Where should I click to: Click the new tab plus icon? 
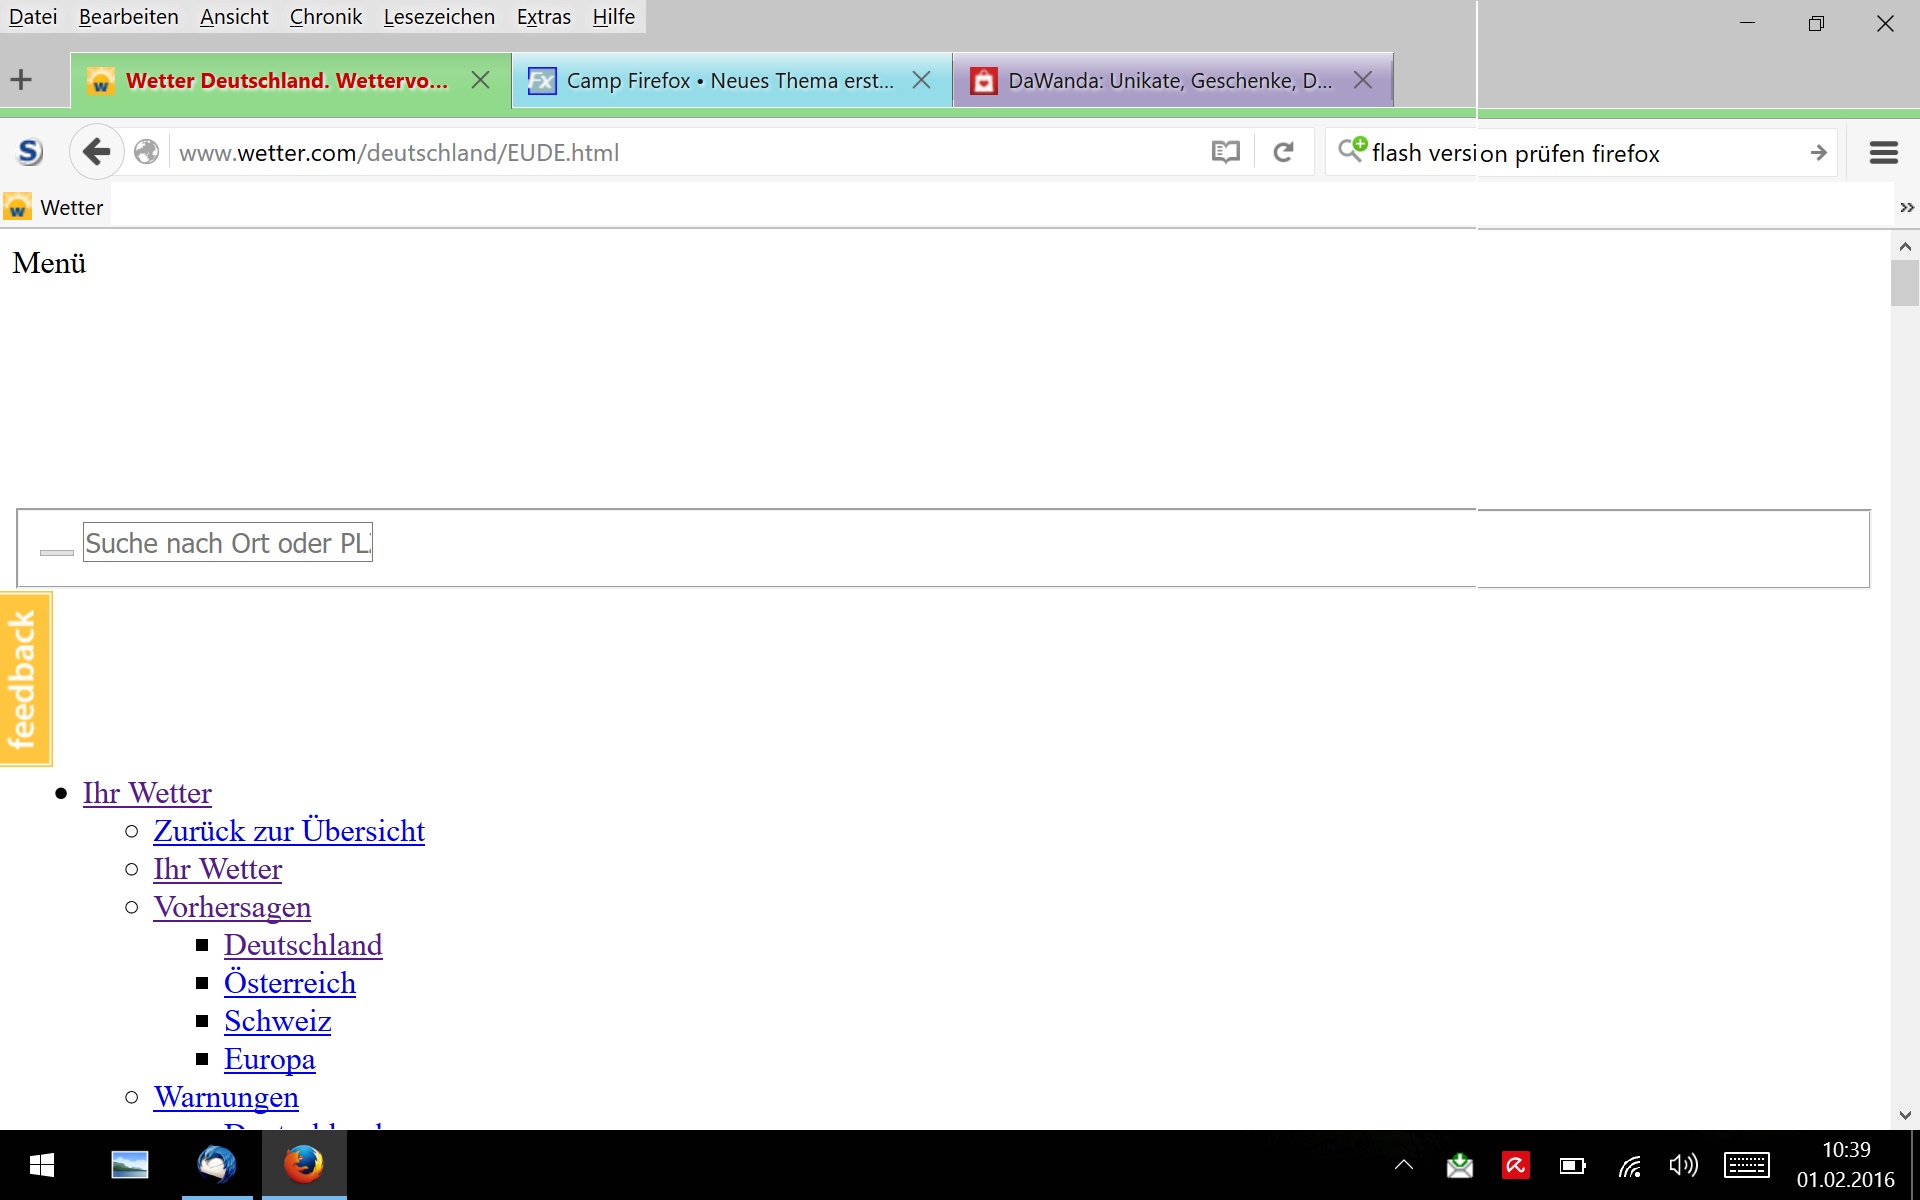(x=21, y=80)
